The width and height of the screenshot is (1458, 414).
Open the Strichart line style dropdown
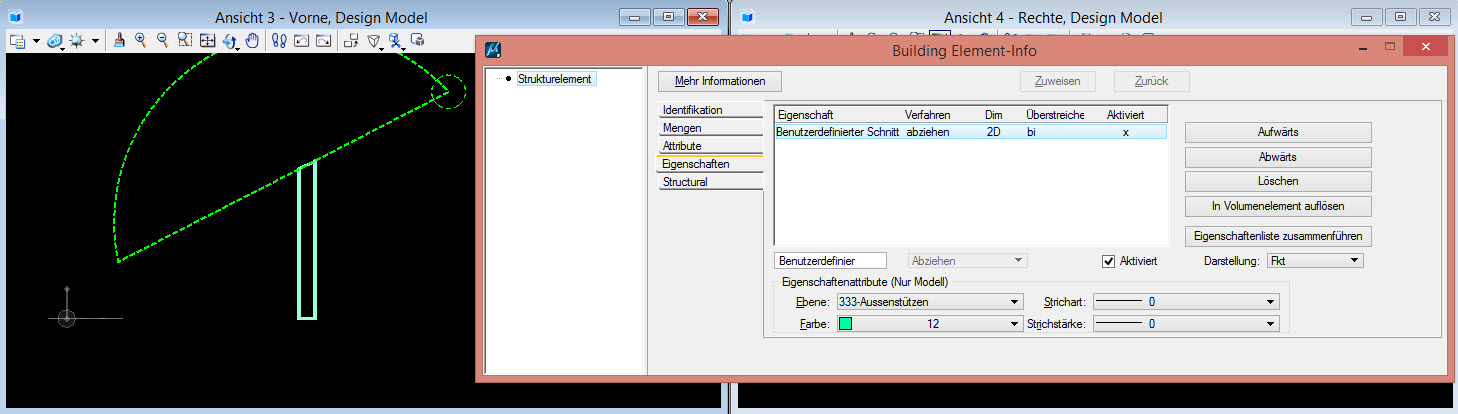1186,301
